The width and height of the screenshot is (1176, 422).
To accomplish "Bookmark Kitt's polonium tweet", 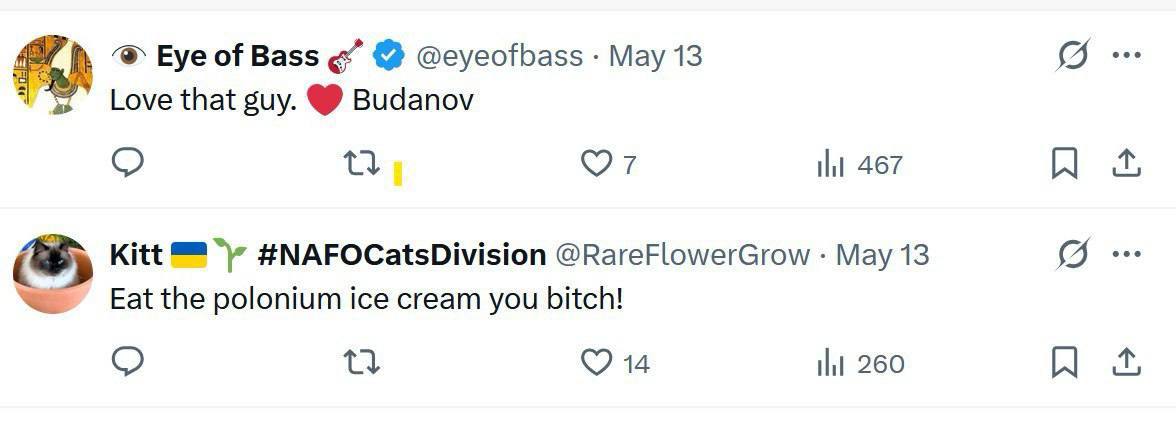I will [1064, 362].
